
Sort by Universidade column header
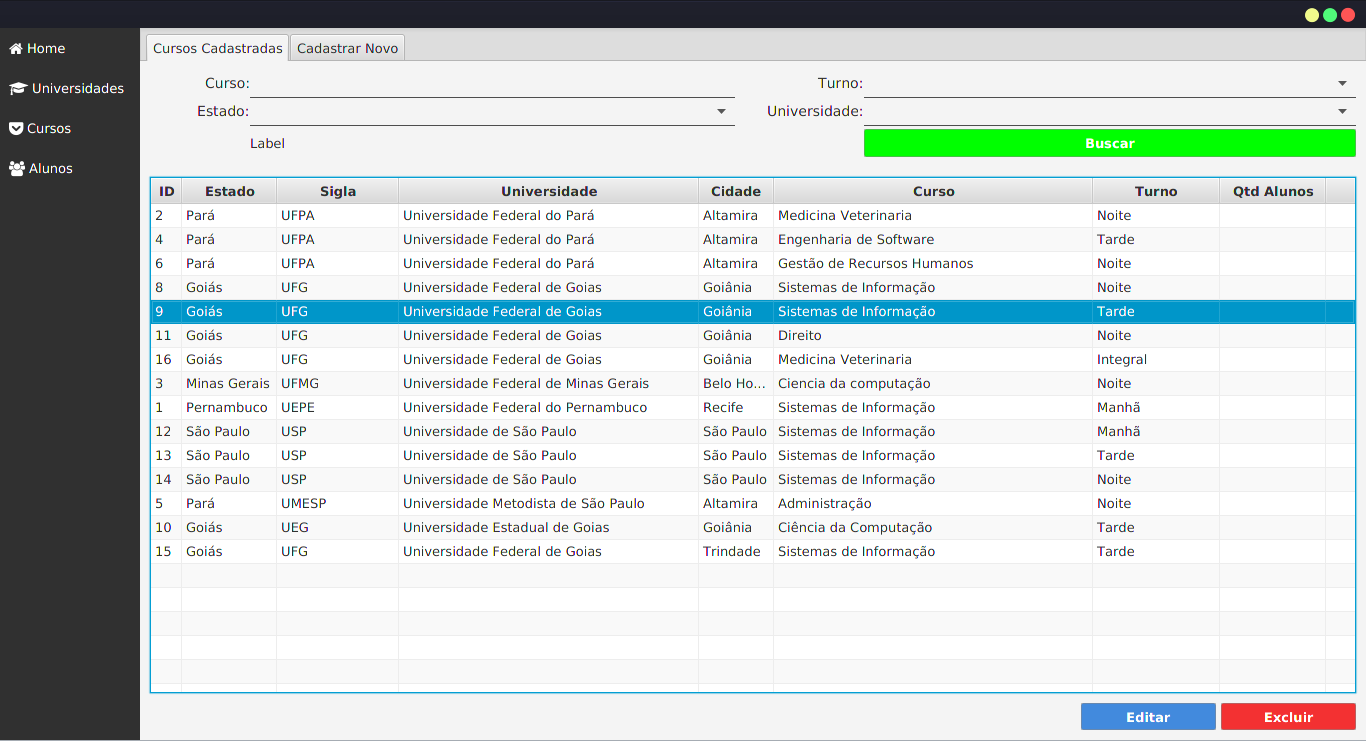point(549,191)
